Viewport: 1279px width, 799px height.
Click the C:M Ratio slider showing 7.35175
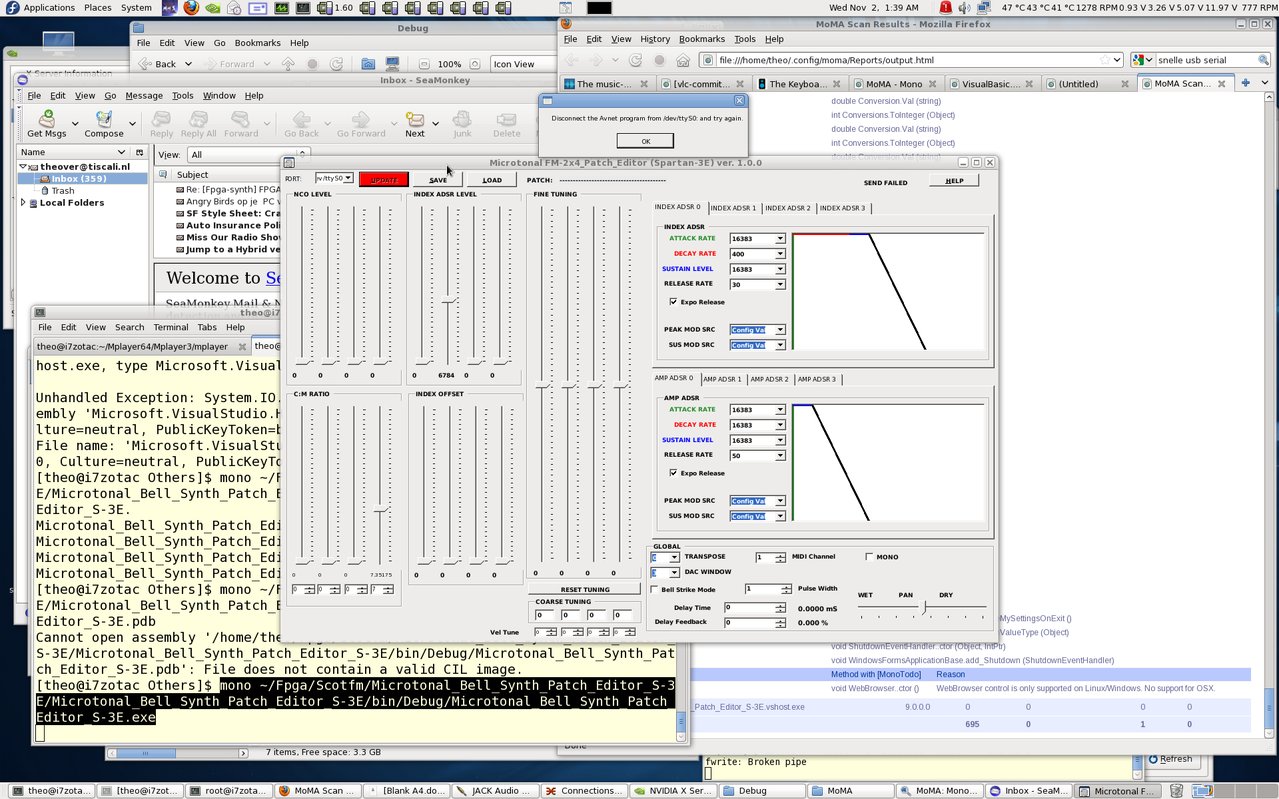click(379, 510)
